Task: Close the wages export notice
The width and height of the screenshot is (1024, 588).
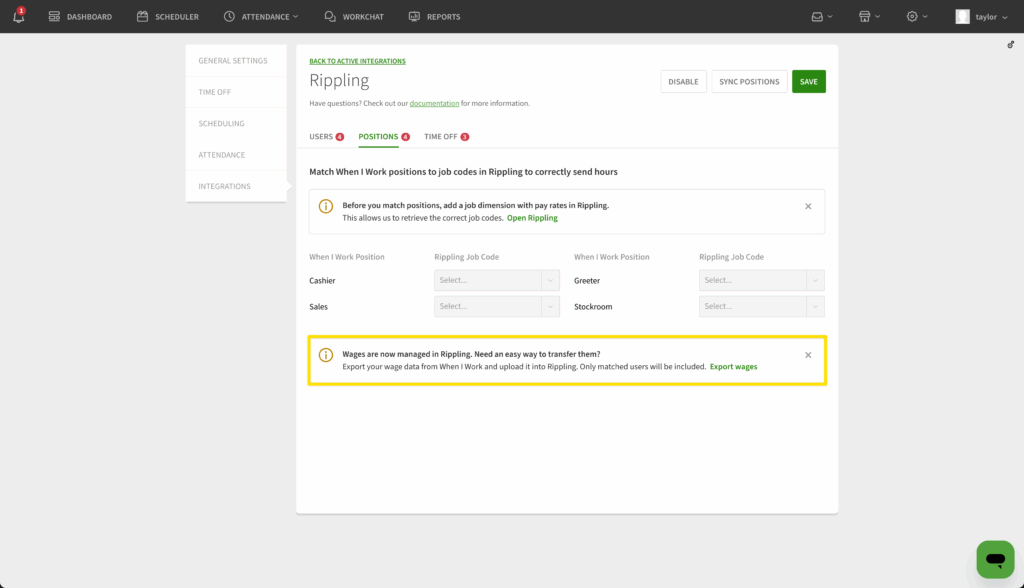Action: pos(808,355)
